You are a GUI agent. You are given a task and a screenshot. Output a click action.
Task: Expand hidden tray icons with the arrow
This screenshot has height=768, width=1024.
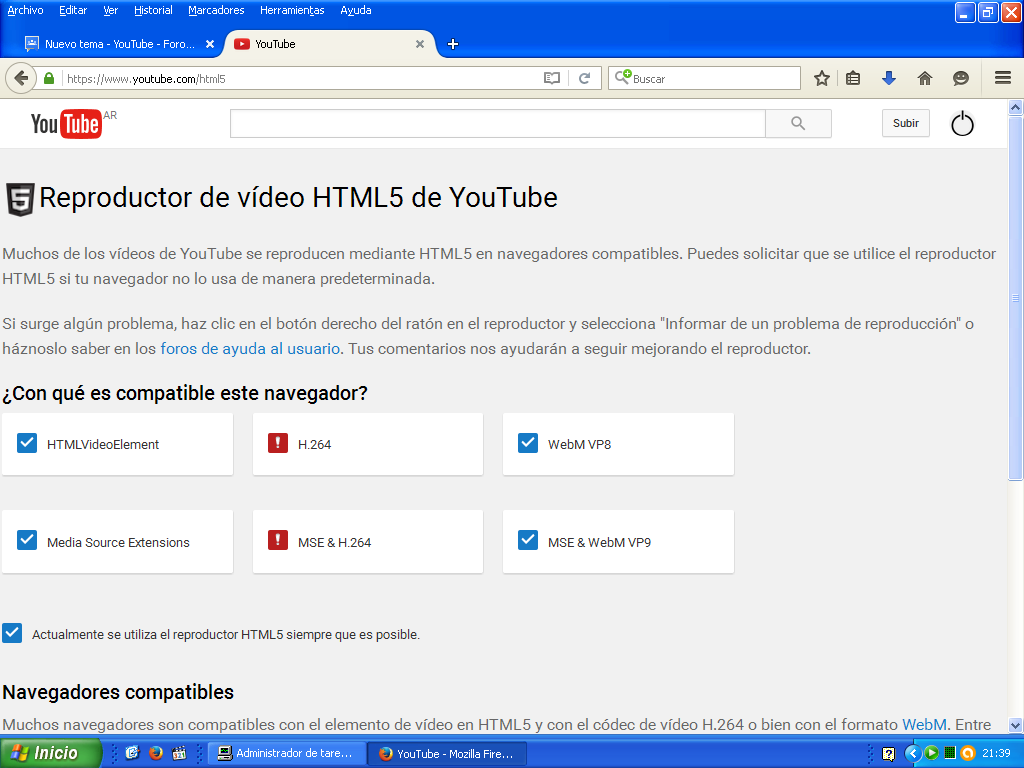tap(912, 753)
